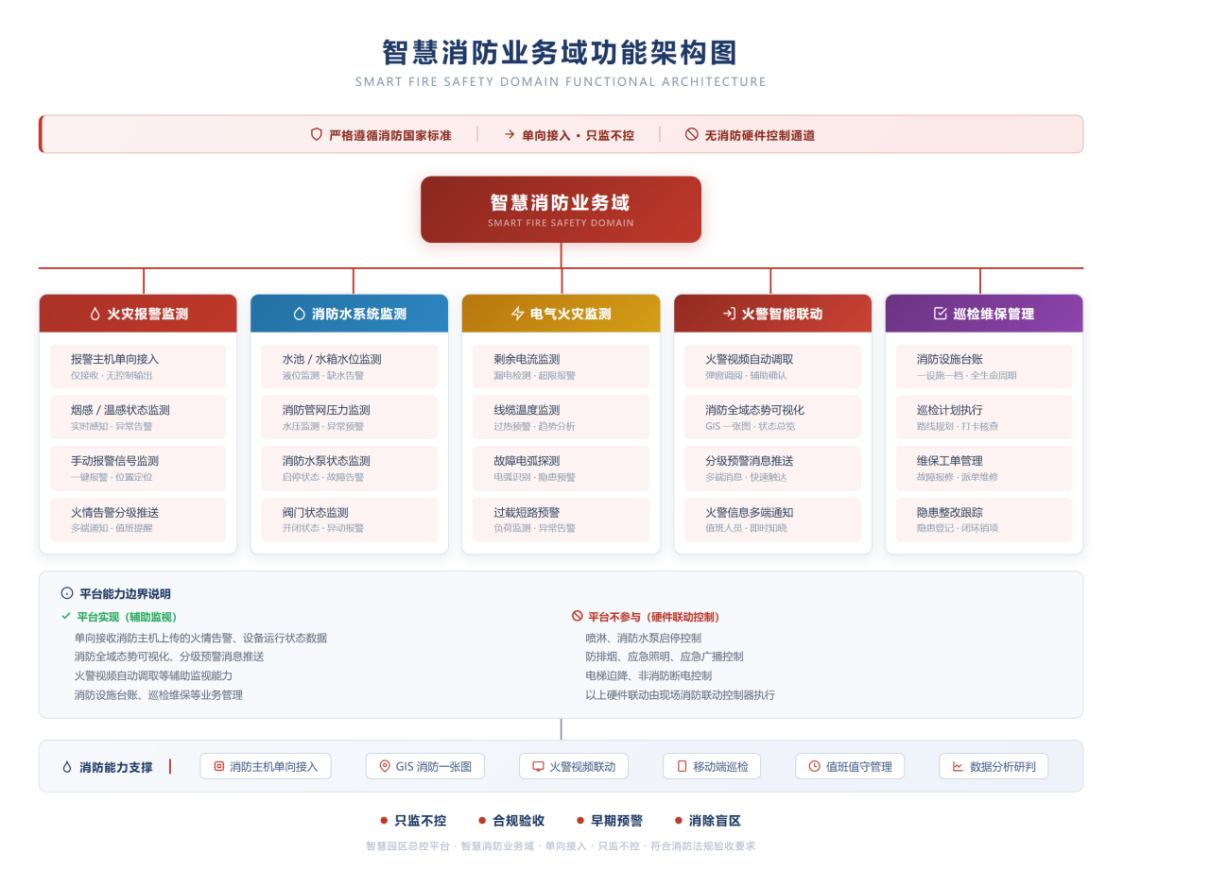Select the 消防水泵状态监测 item
Viewport: 1210px width, 888px height.
(x=350, y=468)
